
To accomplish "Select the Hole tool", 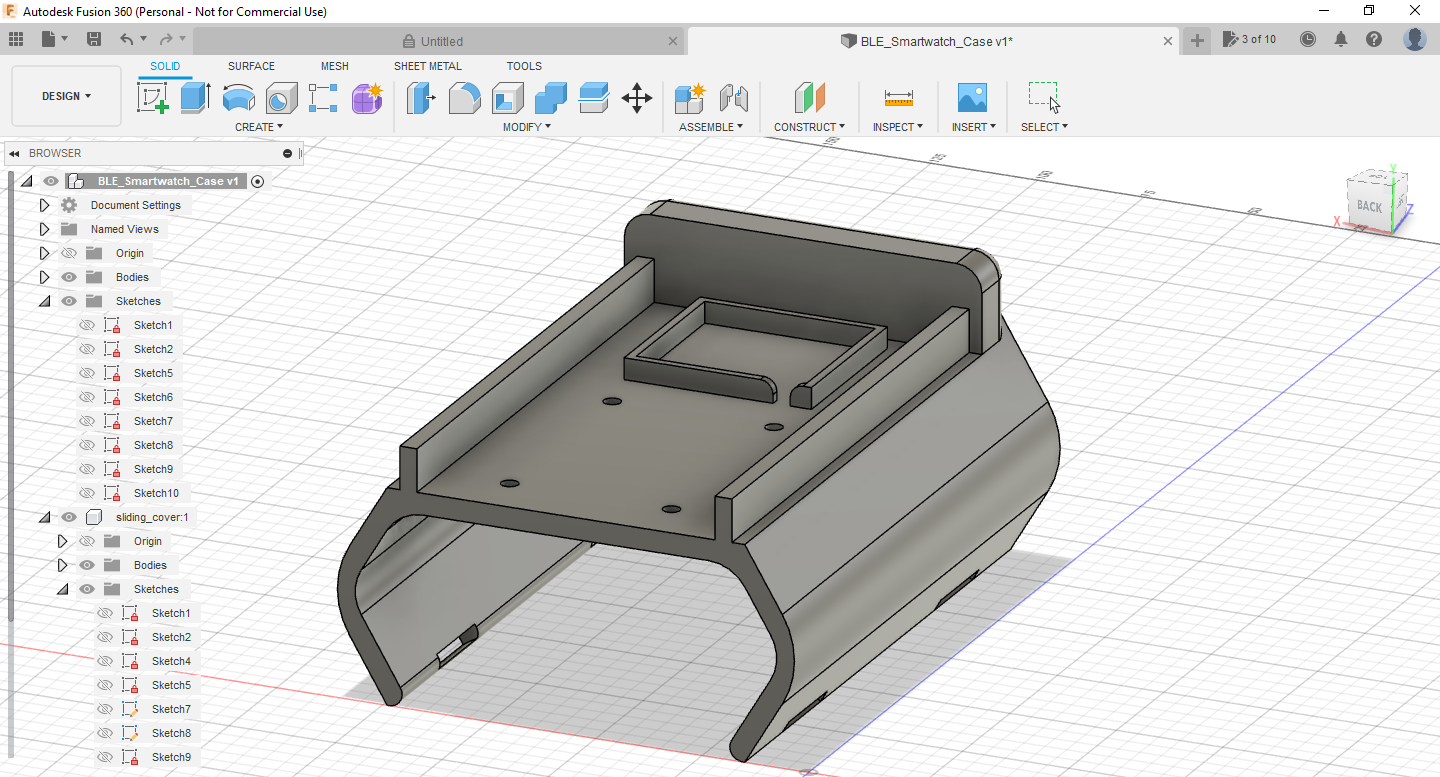I will click(281, 98).
